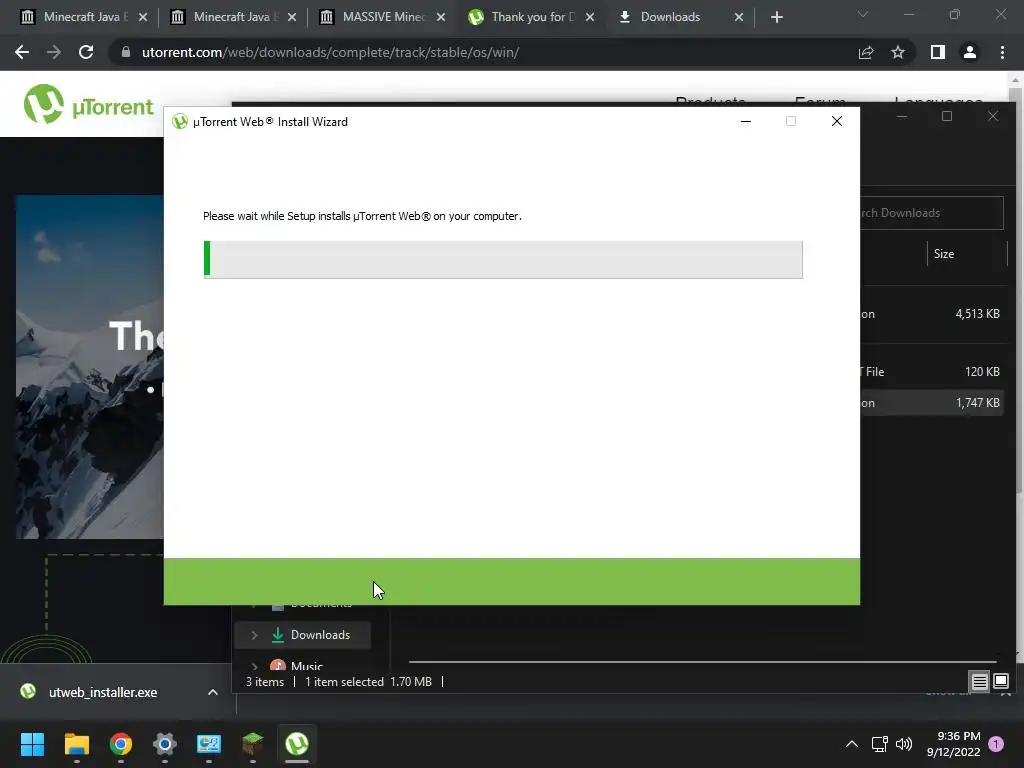
Task: Open the clock and date flyout
Action: 953,744
